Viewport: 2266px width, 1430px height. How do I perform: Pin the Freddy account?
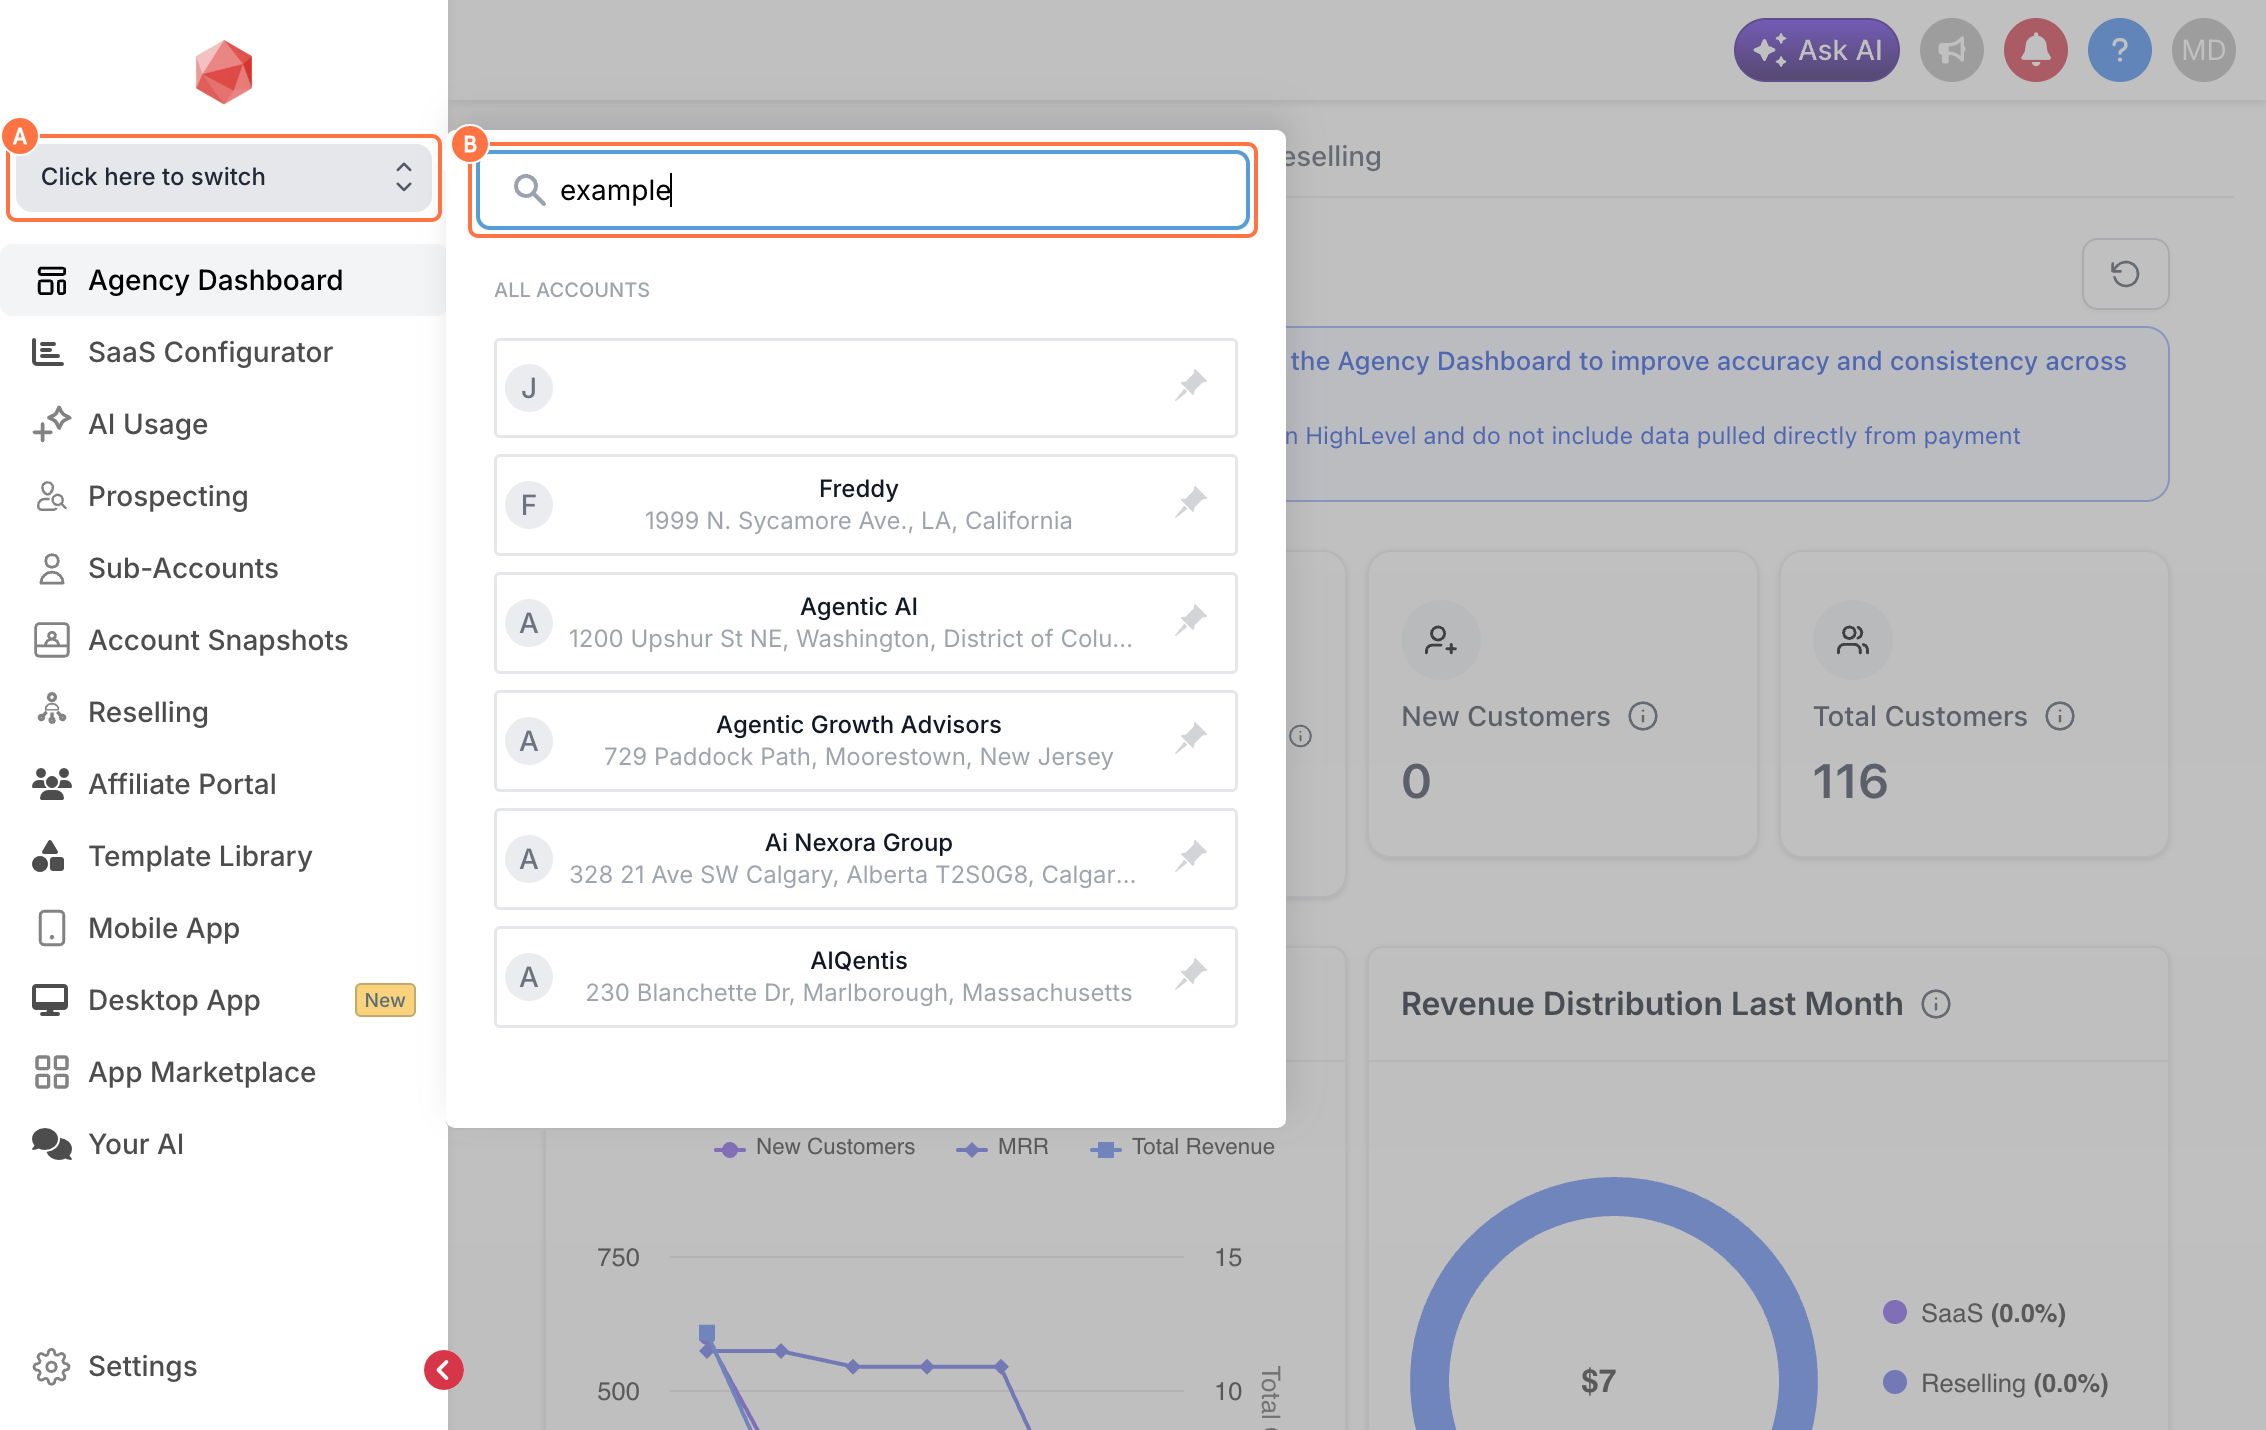coord(1191,502)
